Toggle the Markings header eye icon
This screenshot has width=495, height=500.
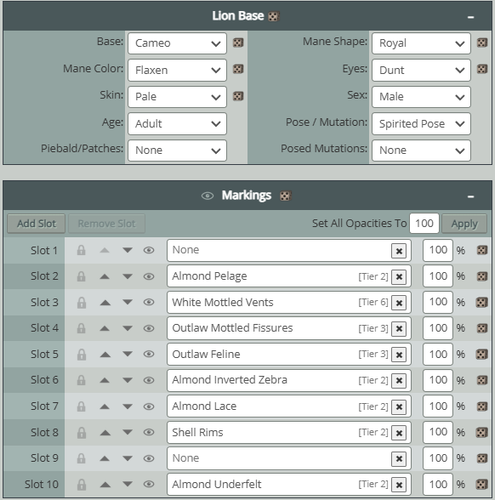click(207, 196)
